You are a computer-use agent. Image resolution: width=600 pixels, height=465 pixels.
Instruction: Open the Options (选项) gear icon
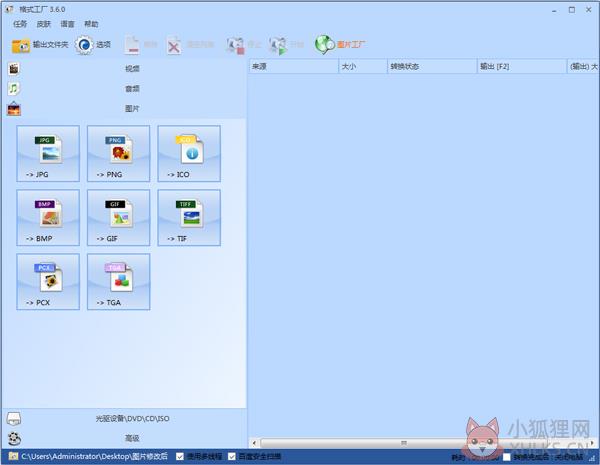click(x=84, y=45)
